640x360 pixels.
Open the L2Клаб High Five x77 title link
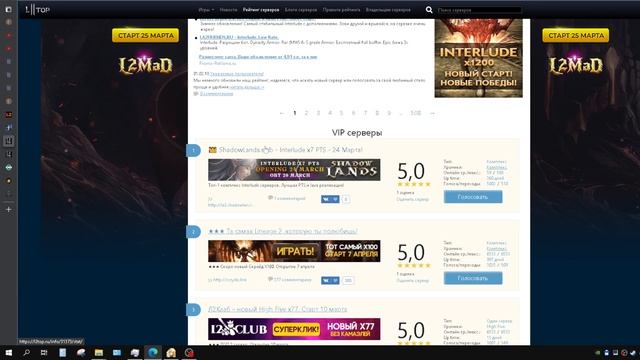pos(278,309)
